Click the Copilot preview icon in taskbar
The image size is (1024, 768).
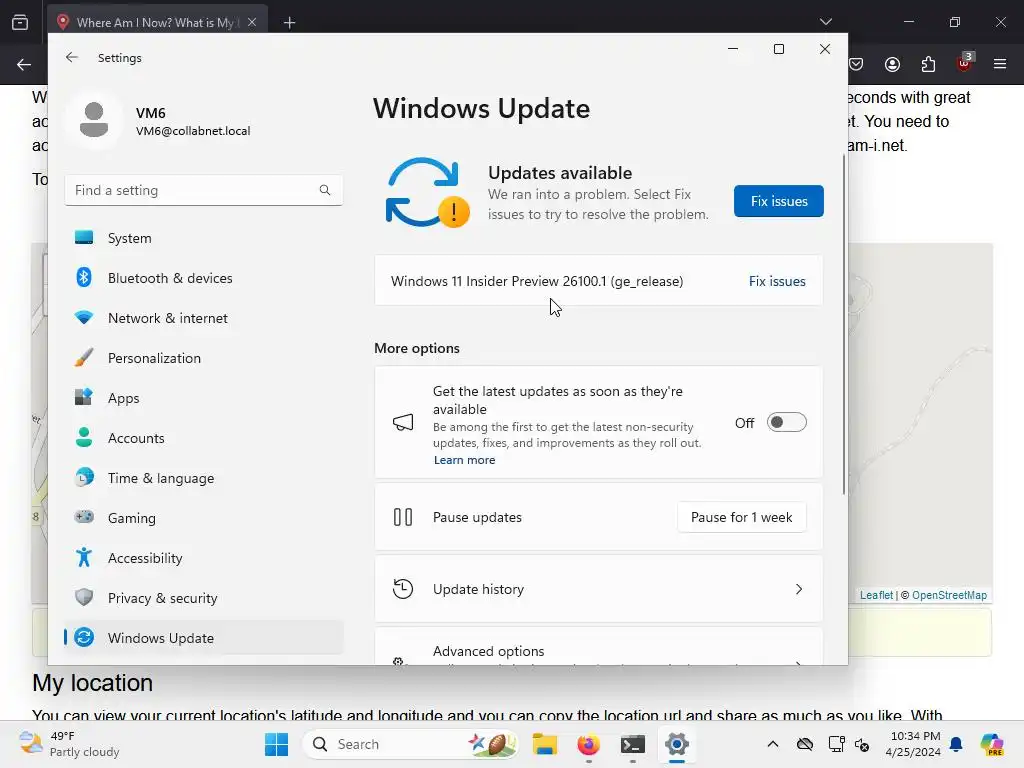tap(992, 744)
